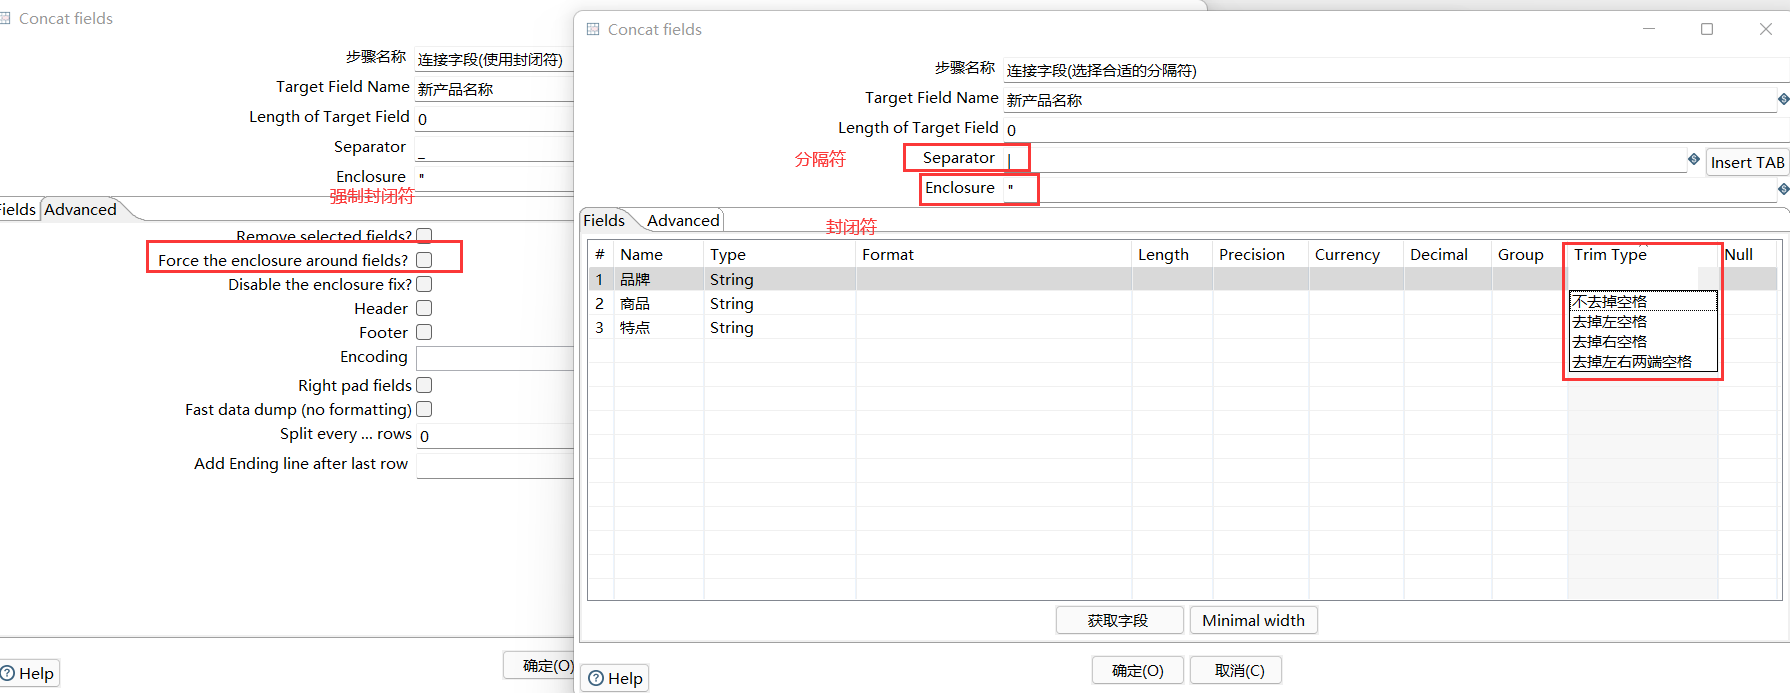
Task: Select row 3 特点 in fields table
Action: pyautogui.click(x=635, y=327)
